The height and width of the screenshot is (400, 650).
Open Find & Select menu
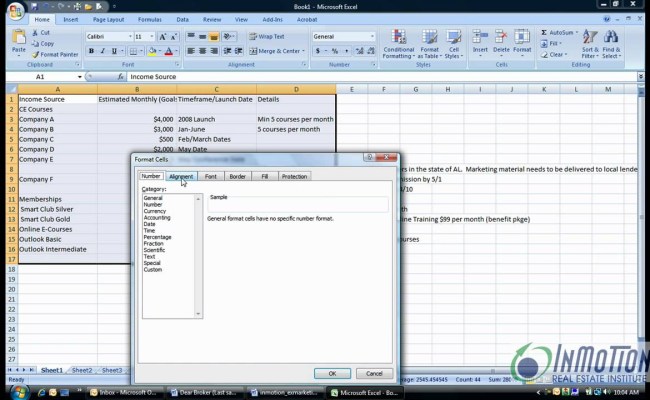[x=611, y=44]
